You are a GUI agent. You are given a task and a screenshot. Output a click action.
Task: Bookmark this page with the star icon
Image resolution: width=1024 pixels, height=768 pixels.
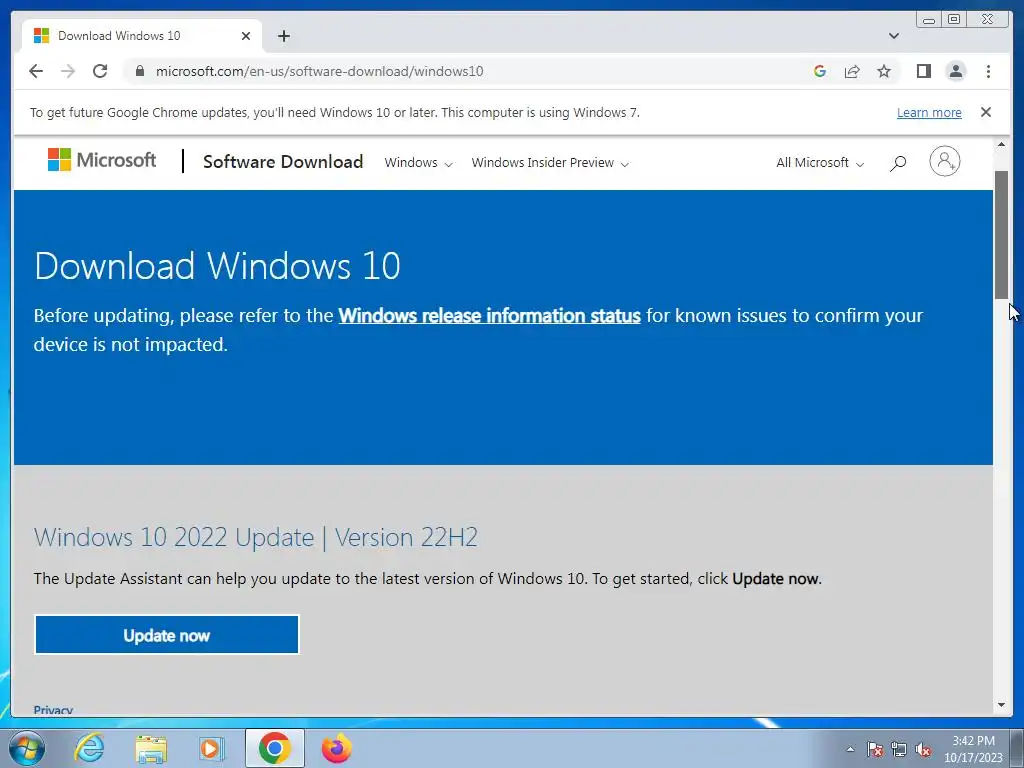(884, 71)
